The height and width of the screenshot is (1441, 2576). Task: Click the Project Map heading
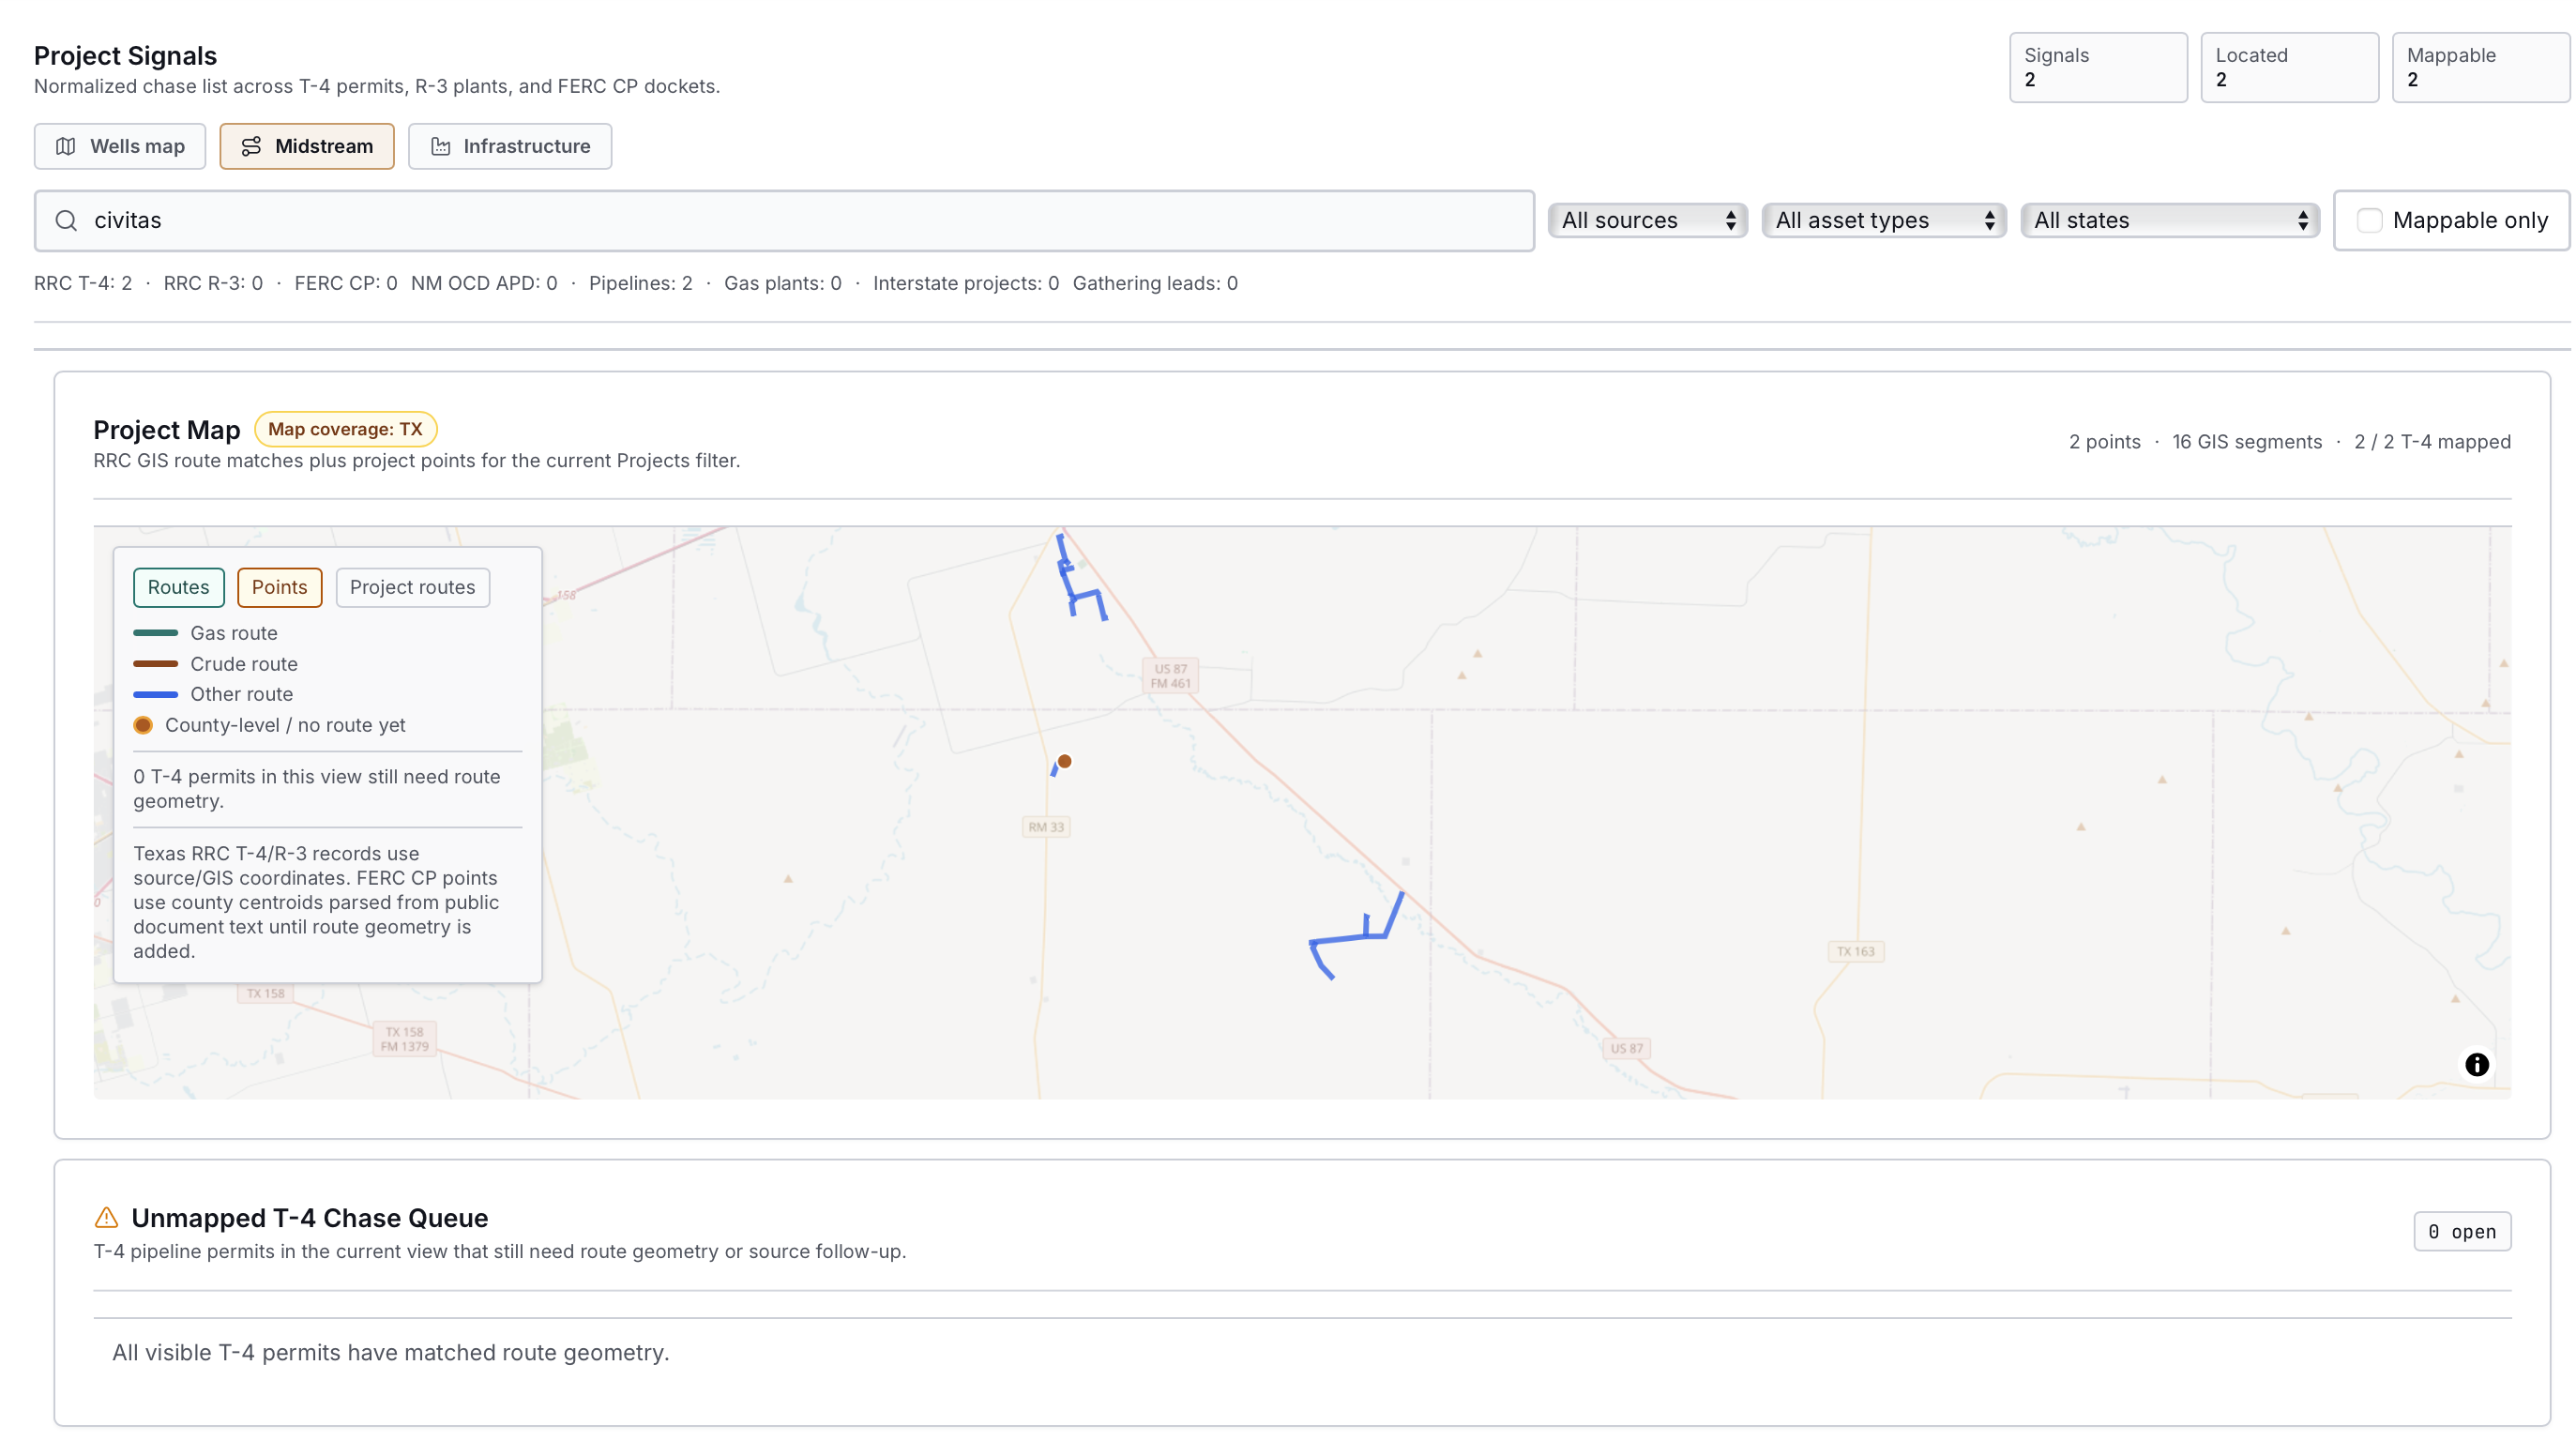167,429
